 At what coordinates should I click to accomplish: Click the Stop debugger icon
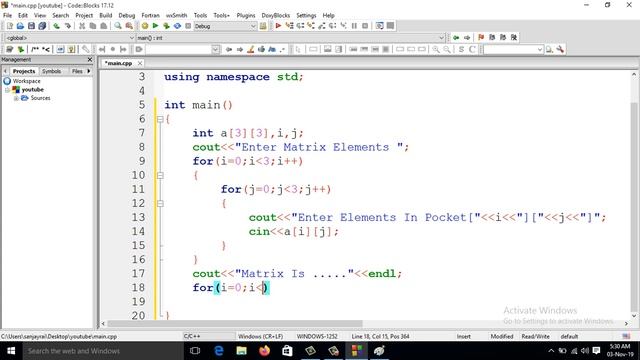click(x=365, y=26)
